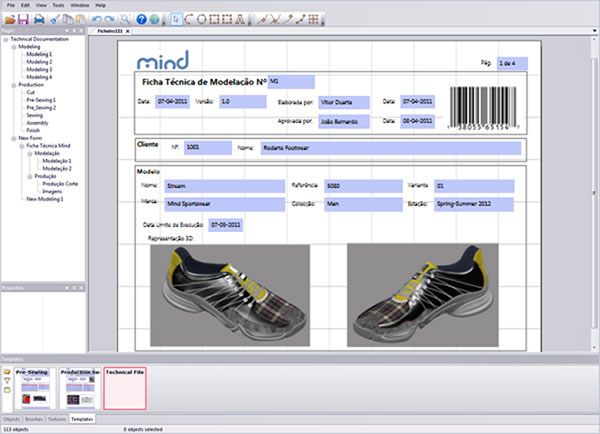The image size is (600, 434).
Task: Close the Ficheiro151 document tab
Action: pyautogui.click(x=127, y=31)
